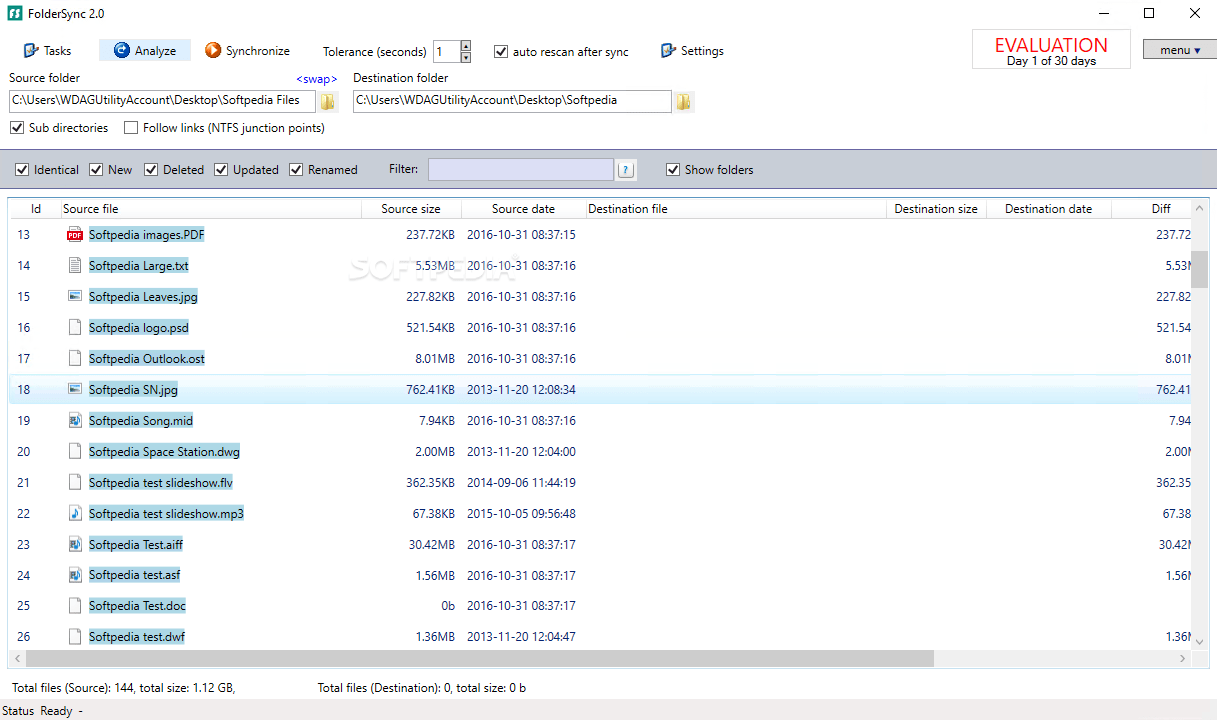Open the filter help button
The width and height of the screenshot is (1217, 720).
(x=626, y=170)
